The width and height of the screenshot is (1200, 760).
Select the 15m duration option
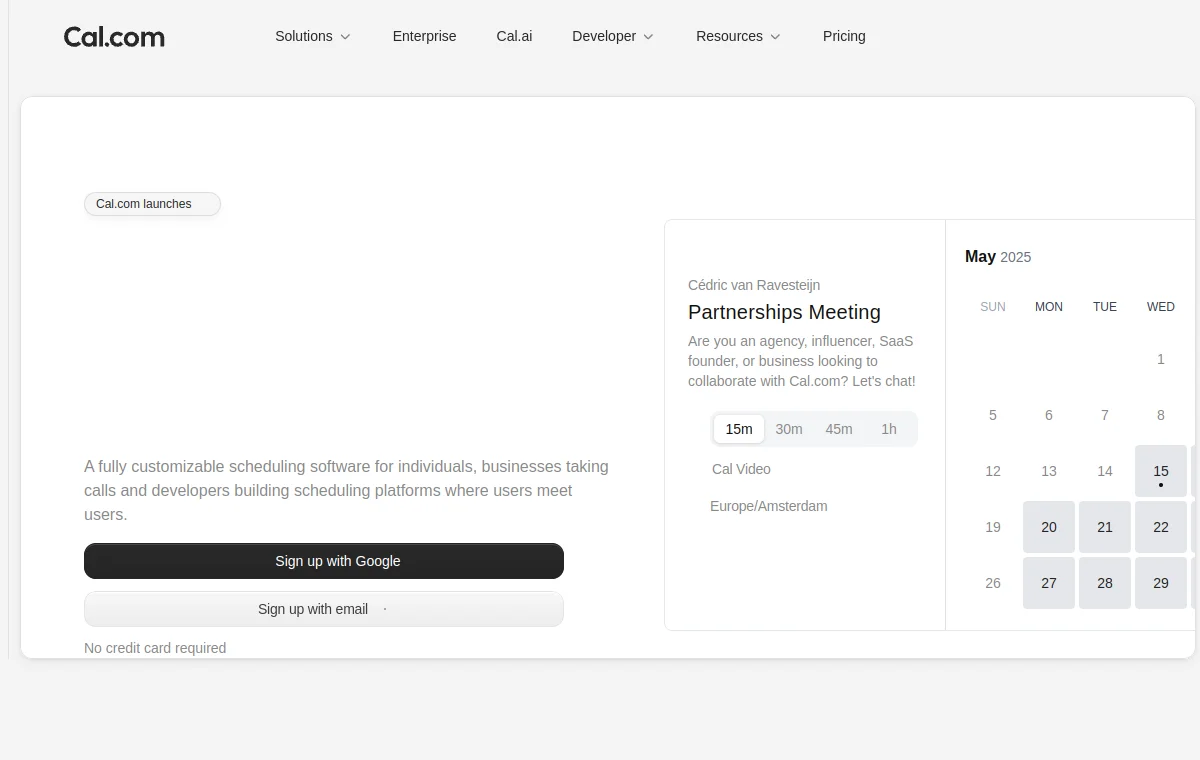pyautogui.click(x=739, y=429)
